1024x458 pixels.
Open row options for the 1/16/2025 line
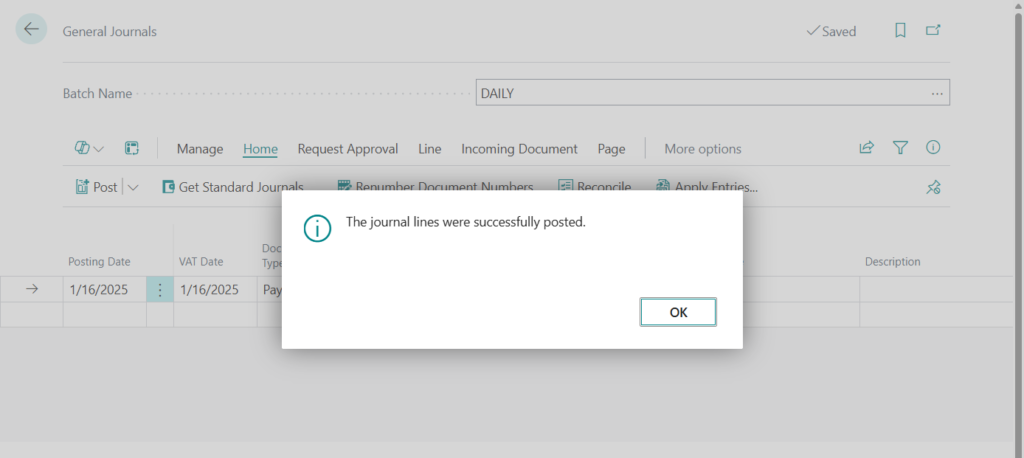tap(160, 290)
